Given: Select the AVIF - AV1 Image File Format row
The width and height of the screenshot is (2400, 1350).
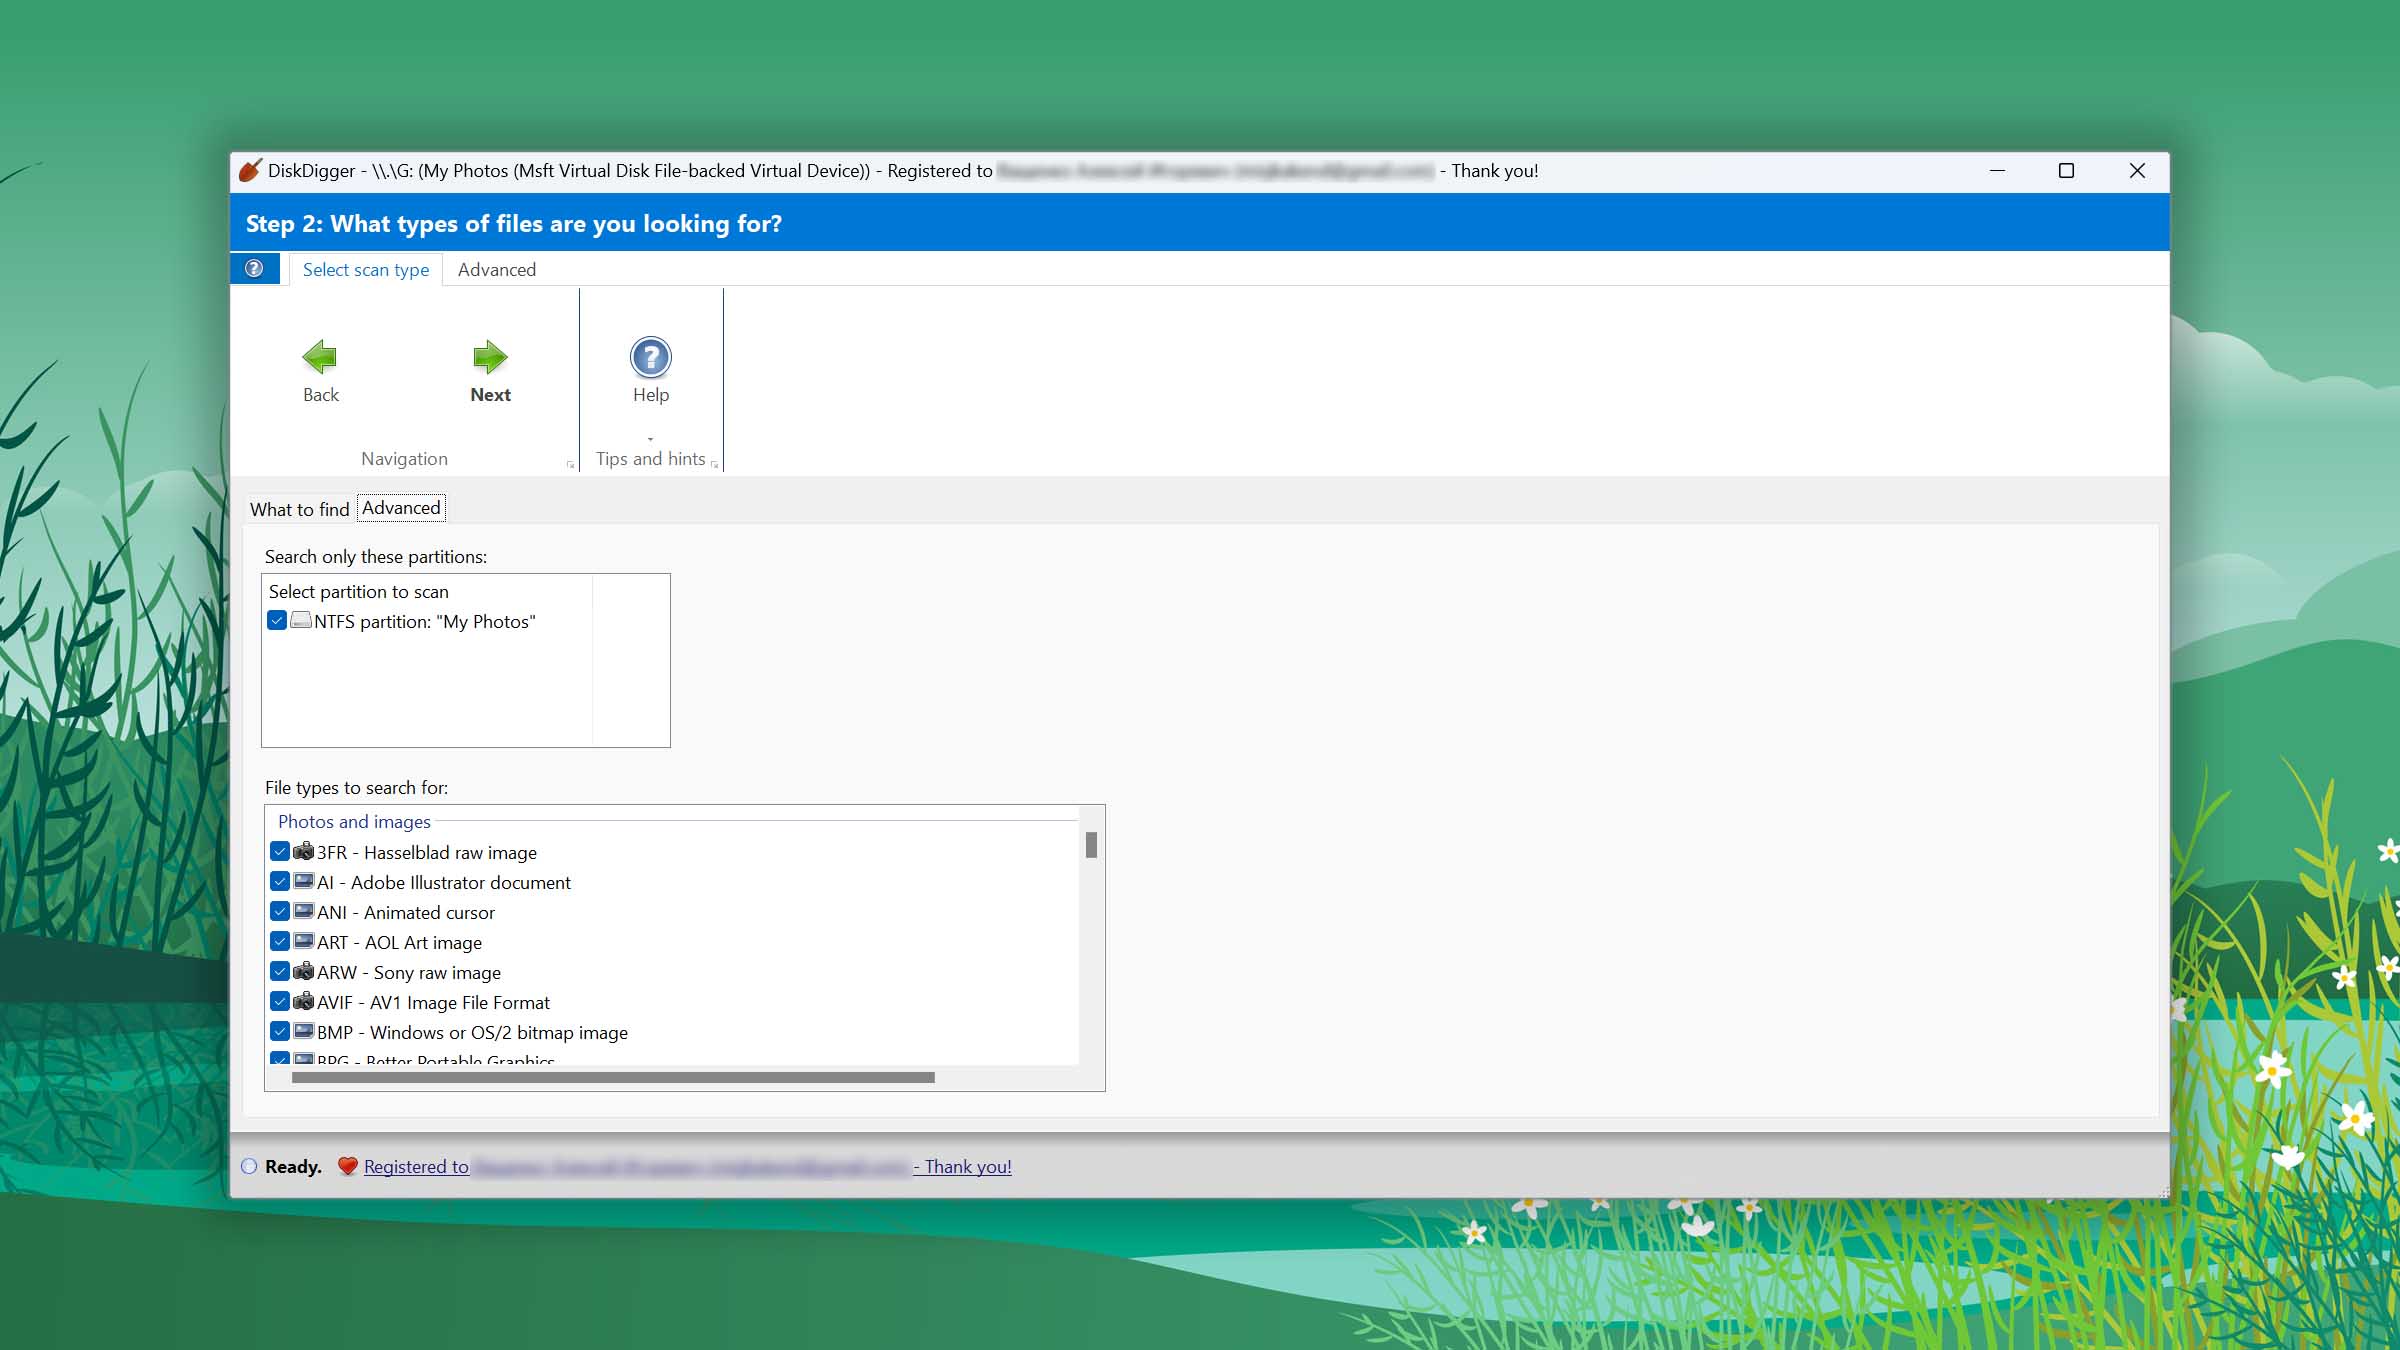Looking at the screenshot, I should point(433,1002).
